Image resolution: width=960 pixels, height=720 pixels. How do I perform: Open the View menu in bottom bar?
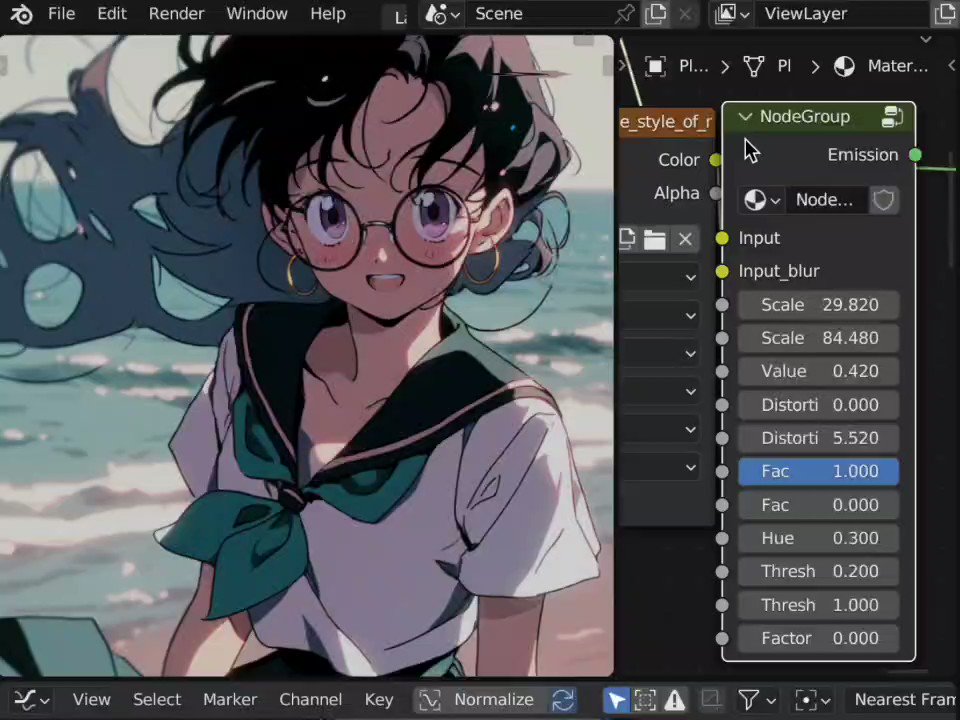pyautogui.click(x=91, y=699)
